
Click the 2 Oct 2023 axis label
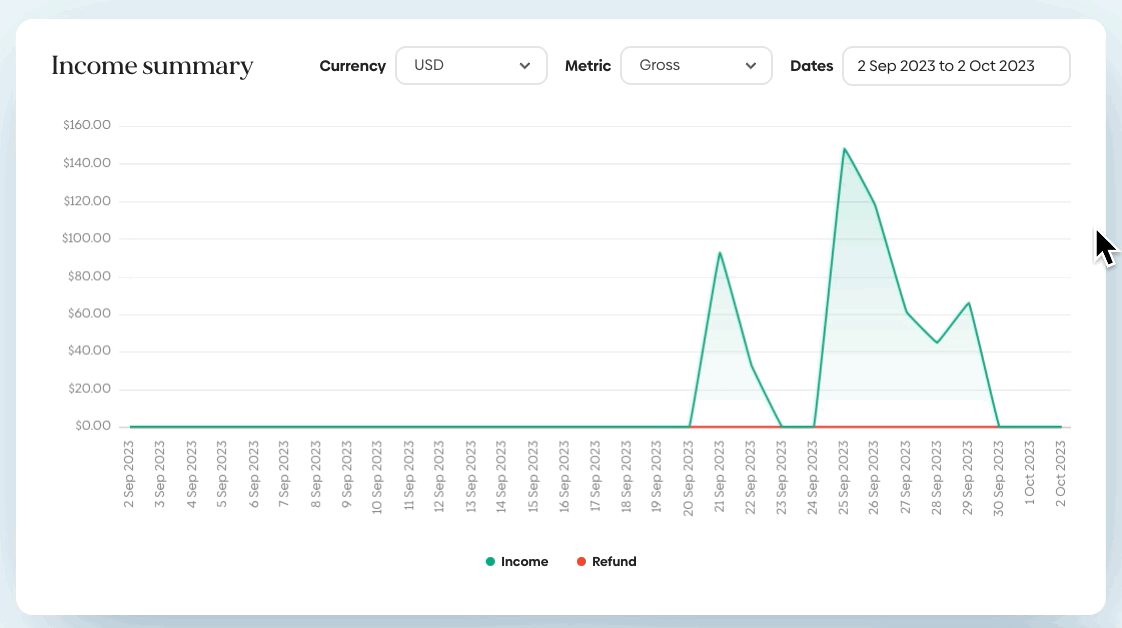tap(1060, 474)
